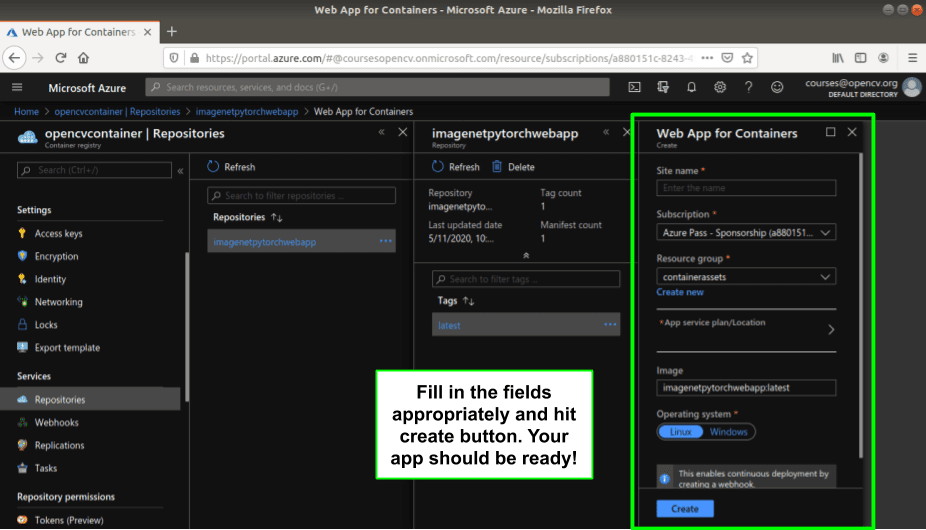
Task: Collapse the left settings menu panel
Action: [x=181, y=171]
